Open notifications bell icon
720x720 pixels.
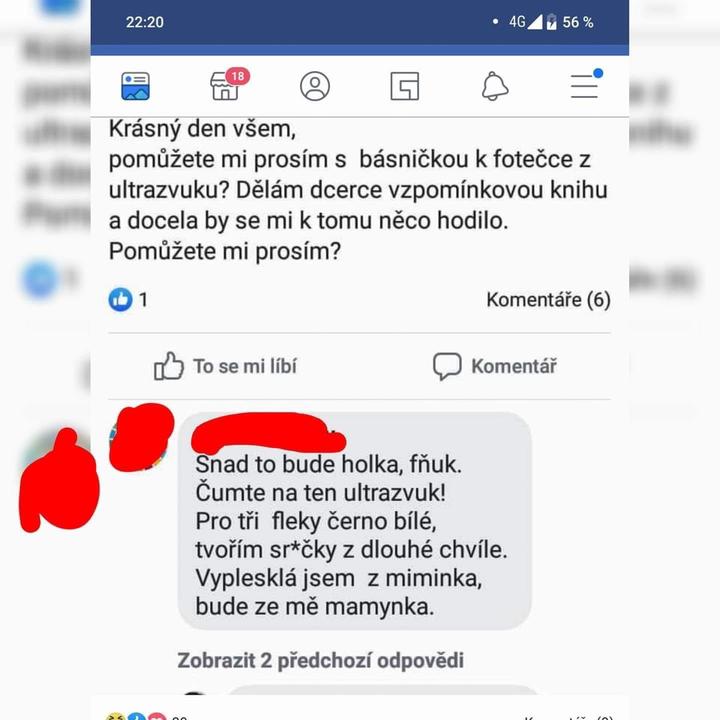pos(495,86)
